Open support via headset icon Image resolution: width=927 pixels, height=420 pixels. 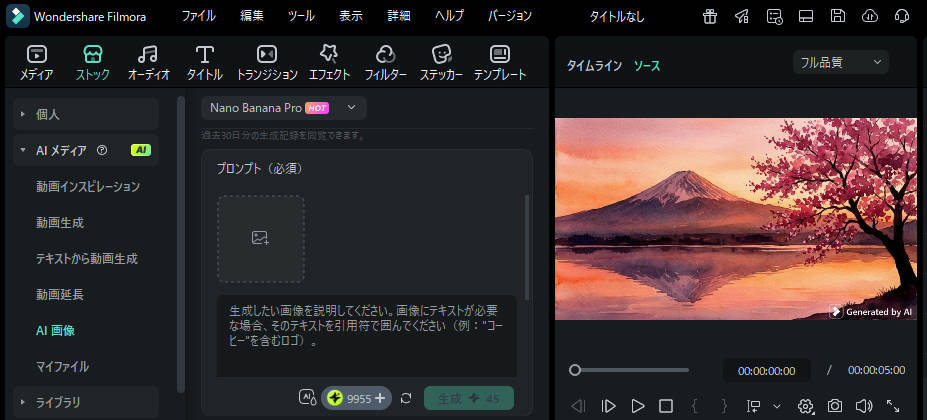point(902,16)
